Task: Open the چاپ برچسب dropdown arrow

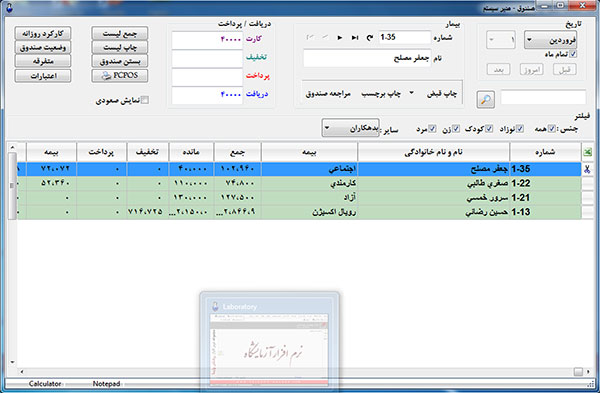Action: [412, 93]
